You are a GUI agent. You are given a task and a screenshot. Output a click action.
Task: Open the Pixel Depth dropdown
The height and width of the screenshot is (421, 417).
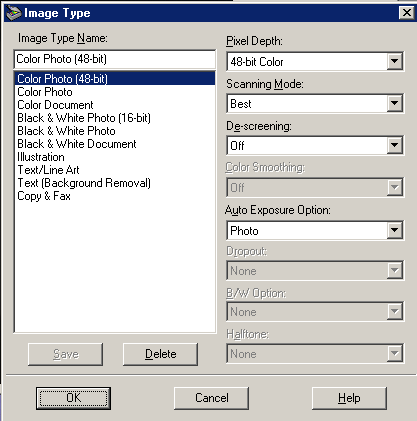pos(394,61)
